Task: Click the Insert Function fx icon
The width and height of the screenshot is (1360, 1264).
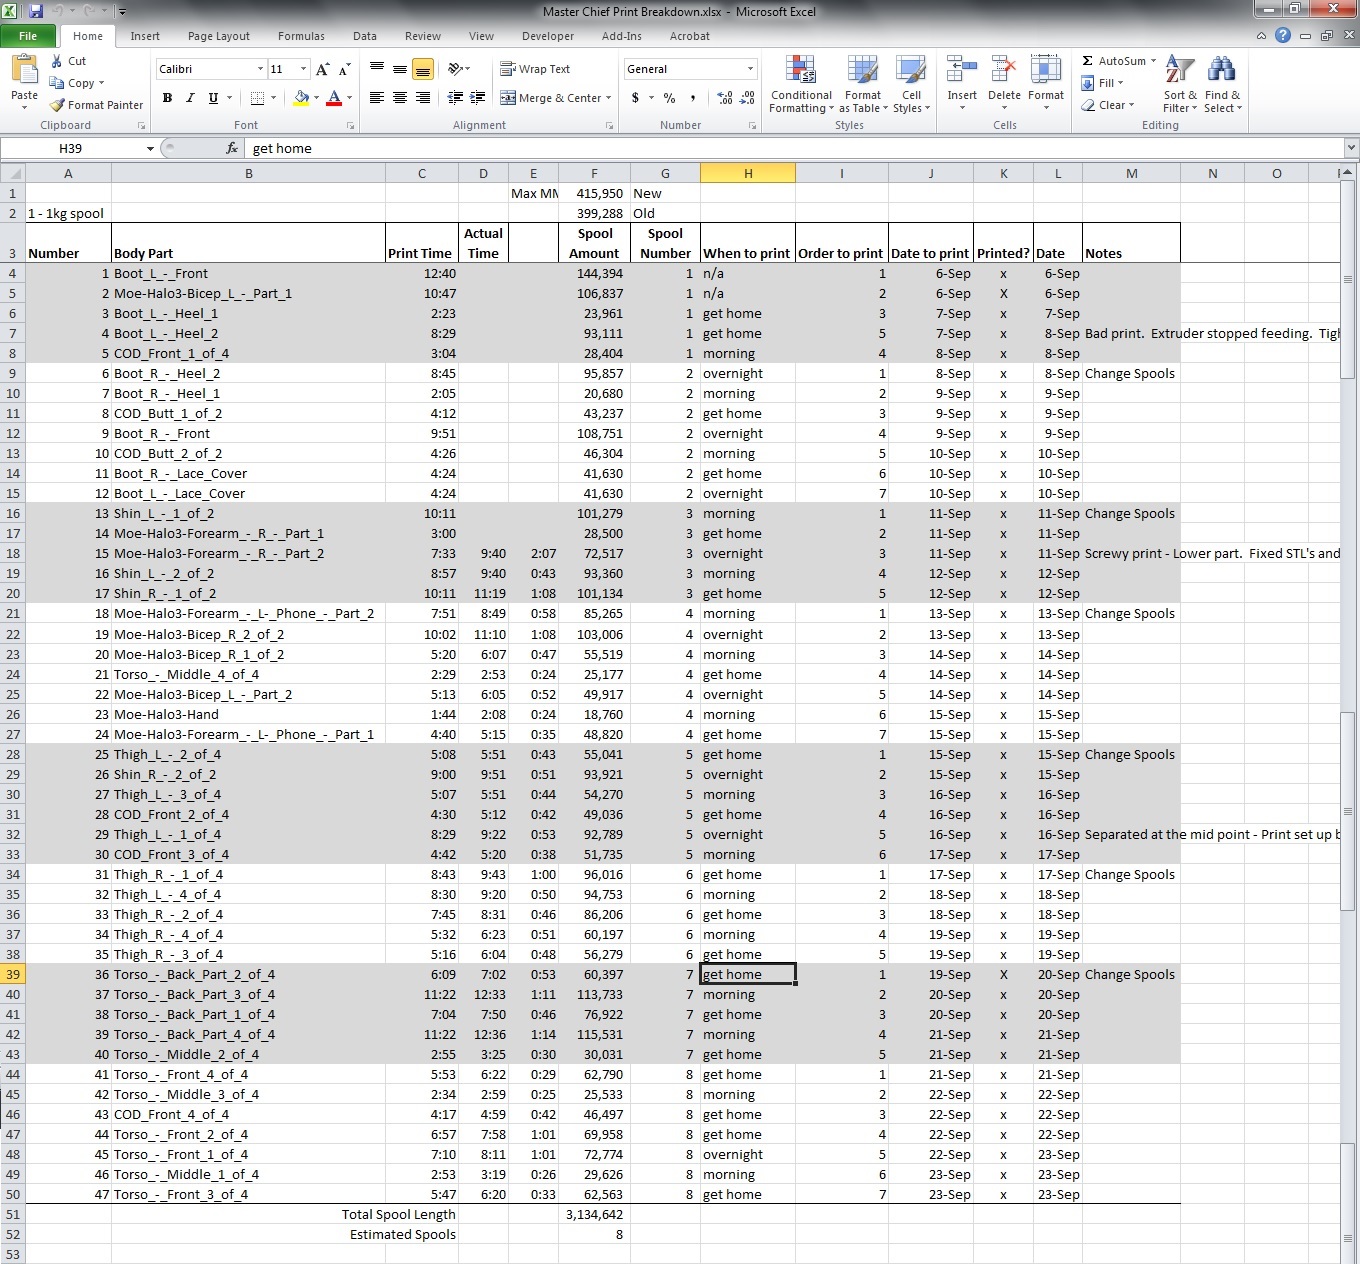Action: tap(232, 148)
